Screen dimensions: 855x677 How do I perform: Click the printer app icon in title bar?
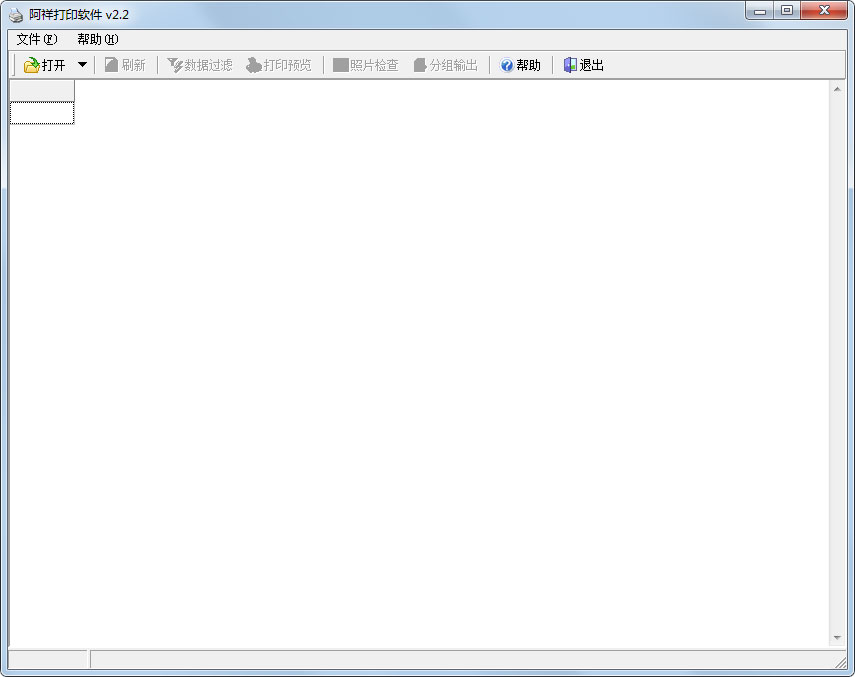(x=16, y=15)
